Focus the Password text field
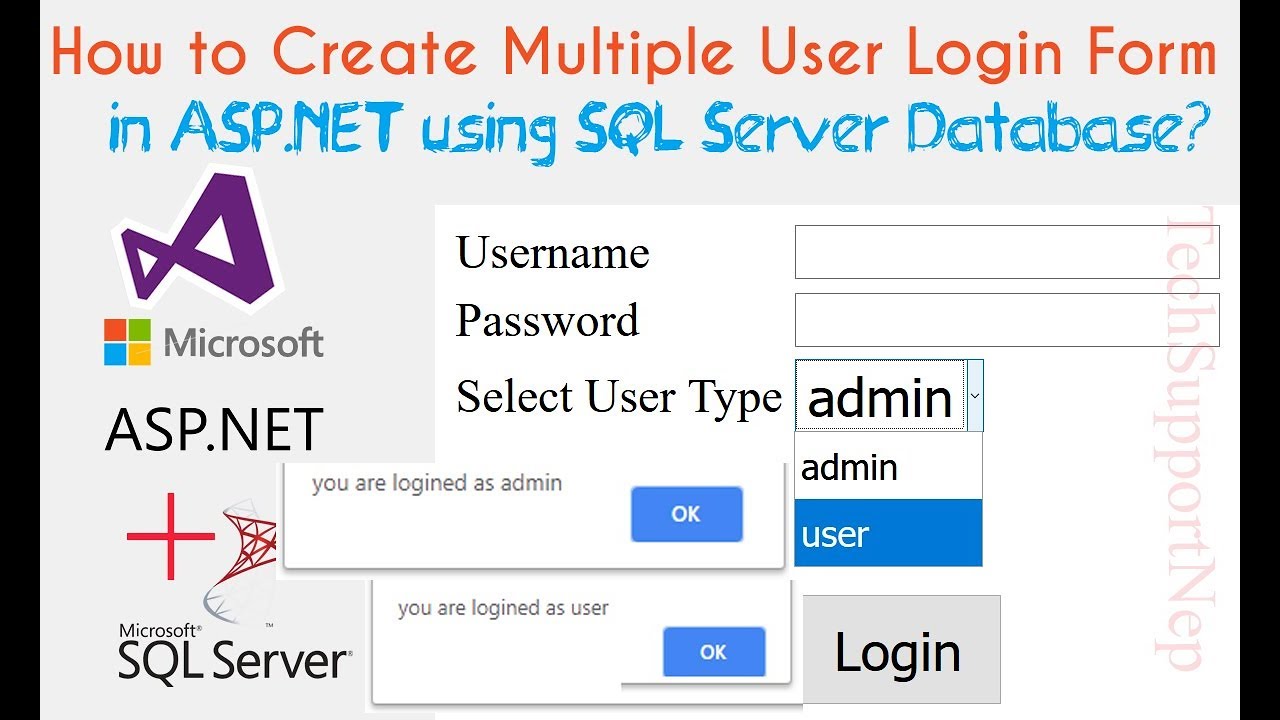Screen dimensions: 1280x720 1006,320
